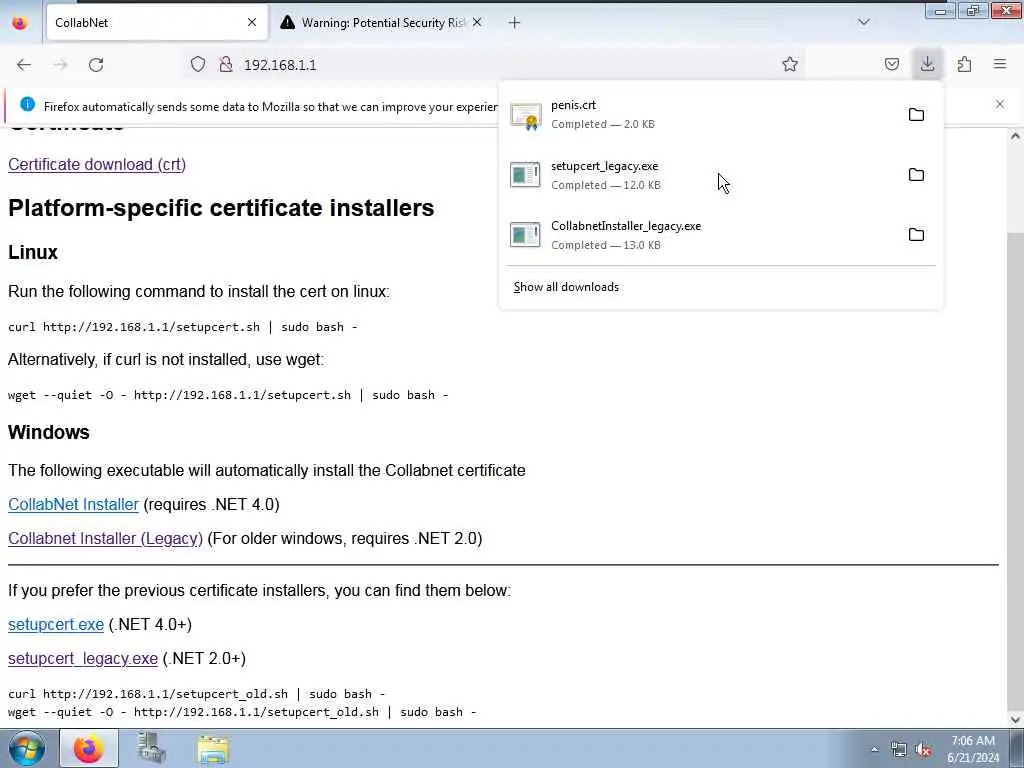Click the wget setupcert.sh command text

[x=228, y=394]
